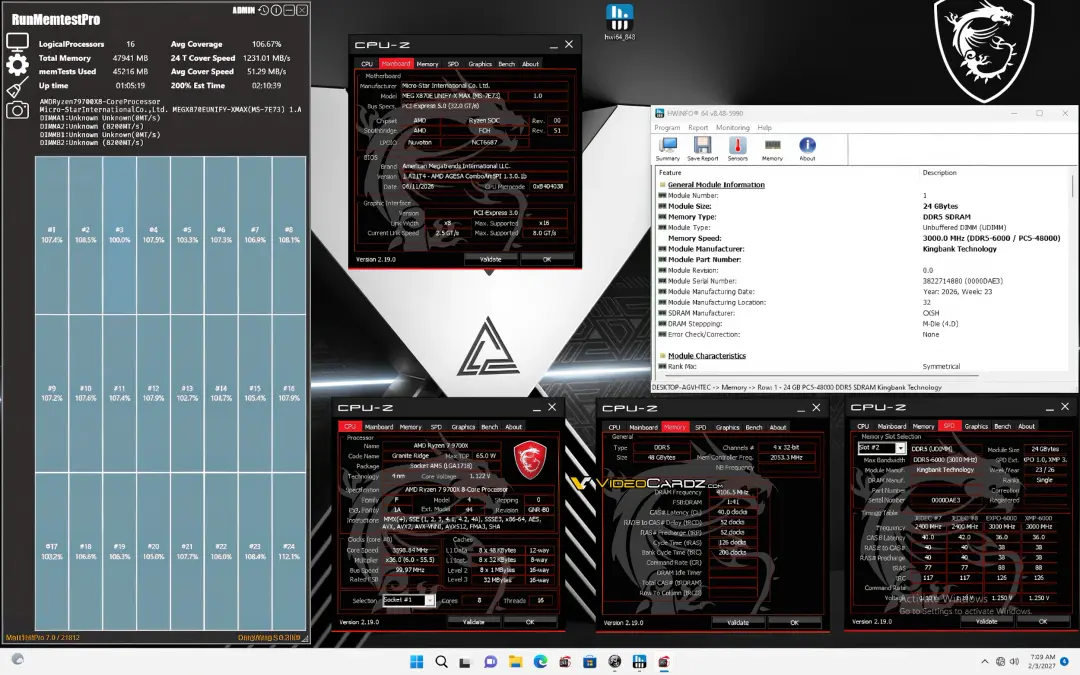Open the Help menu in HWiNFO

pyautogui.click(x=765, y=127)
